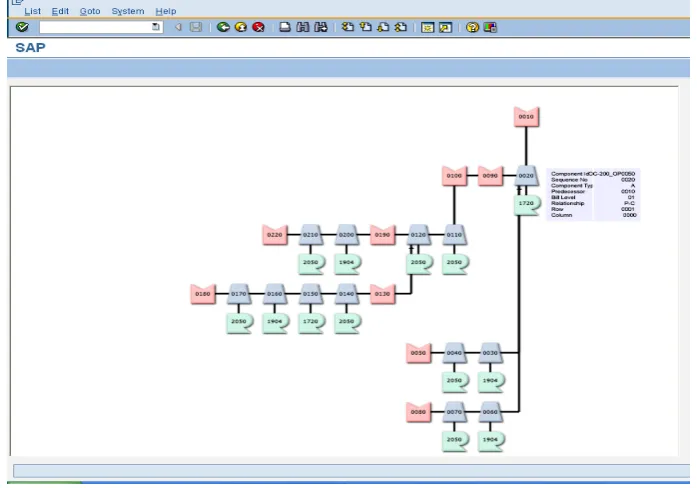Image resolution: width=697 pixels, height=488 pixels.
Task: Select the pink node 0130
Action: click(382, 294)
